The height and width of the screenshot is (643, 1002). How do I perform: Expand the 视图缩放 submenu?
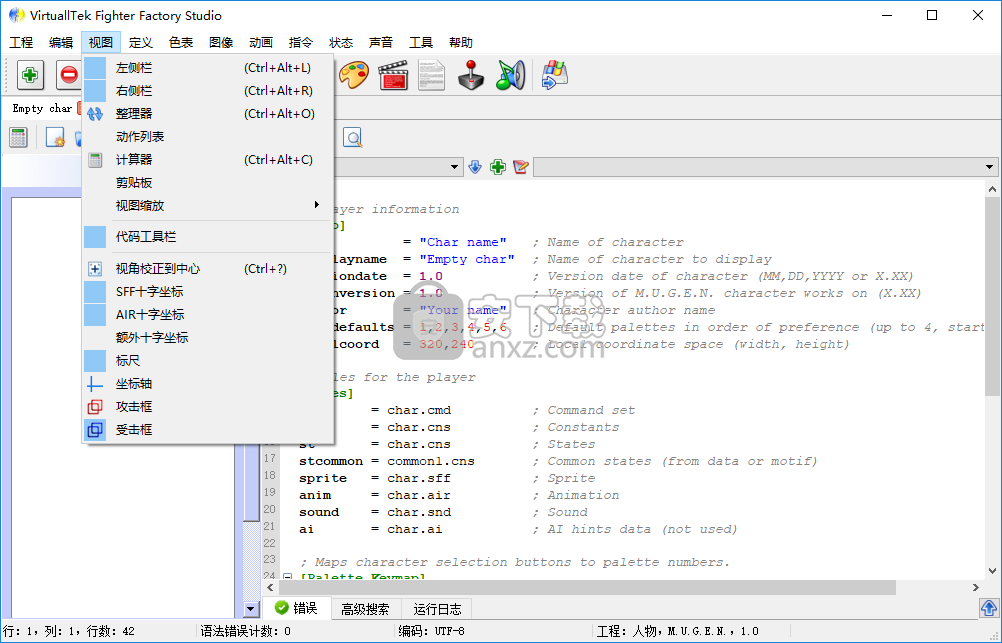208,206
